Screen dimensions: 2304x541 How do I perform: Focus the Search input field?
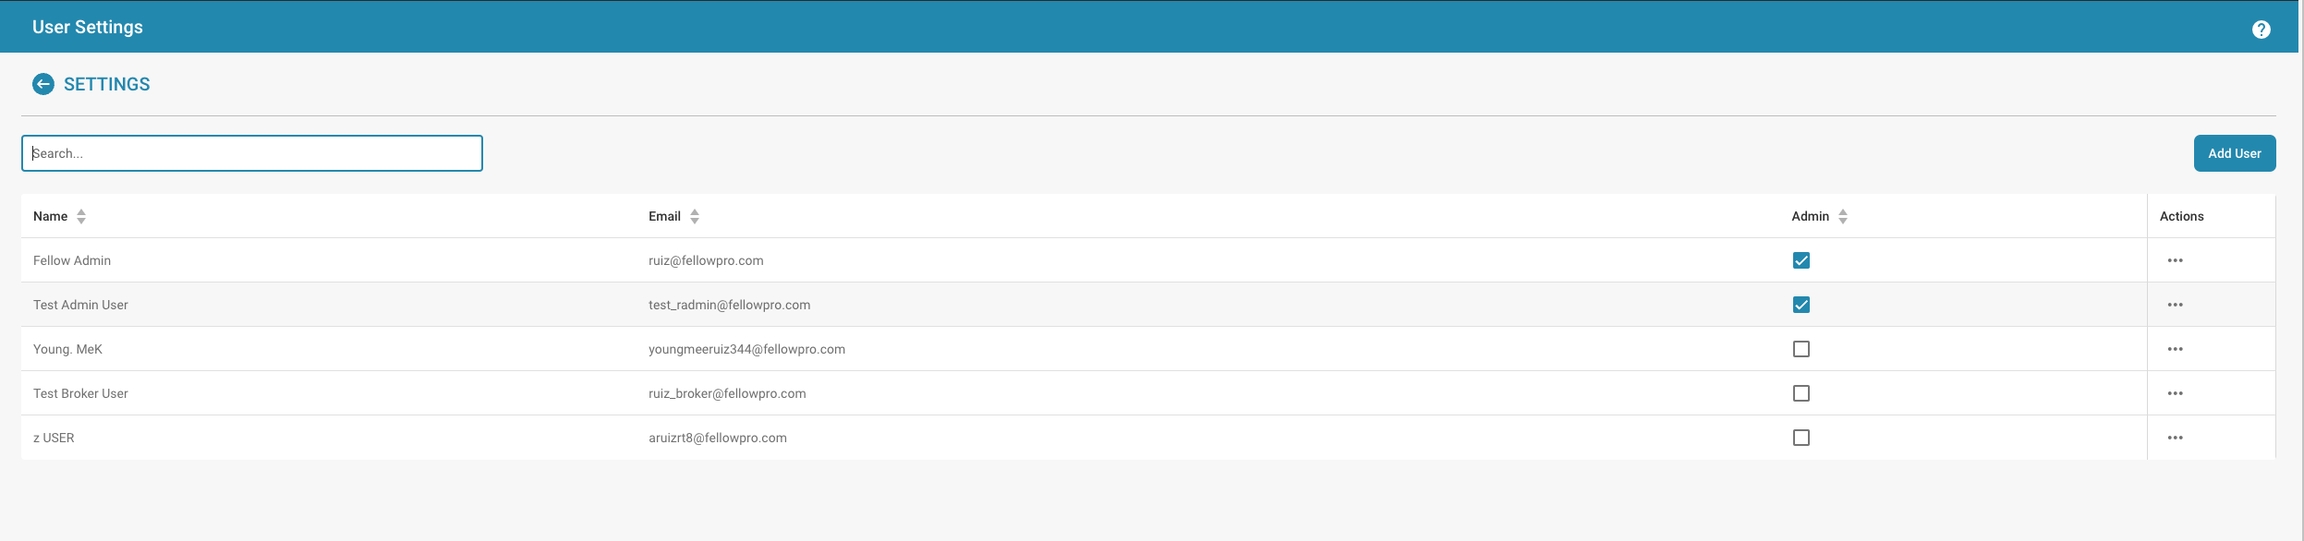click(x=252, y=153)
